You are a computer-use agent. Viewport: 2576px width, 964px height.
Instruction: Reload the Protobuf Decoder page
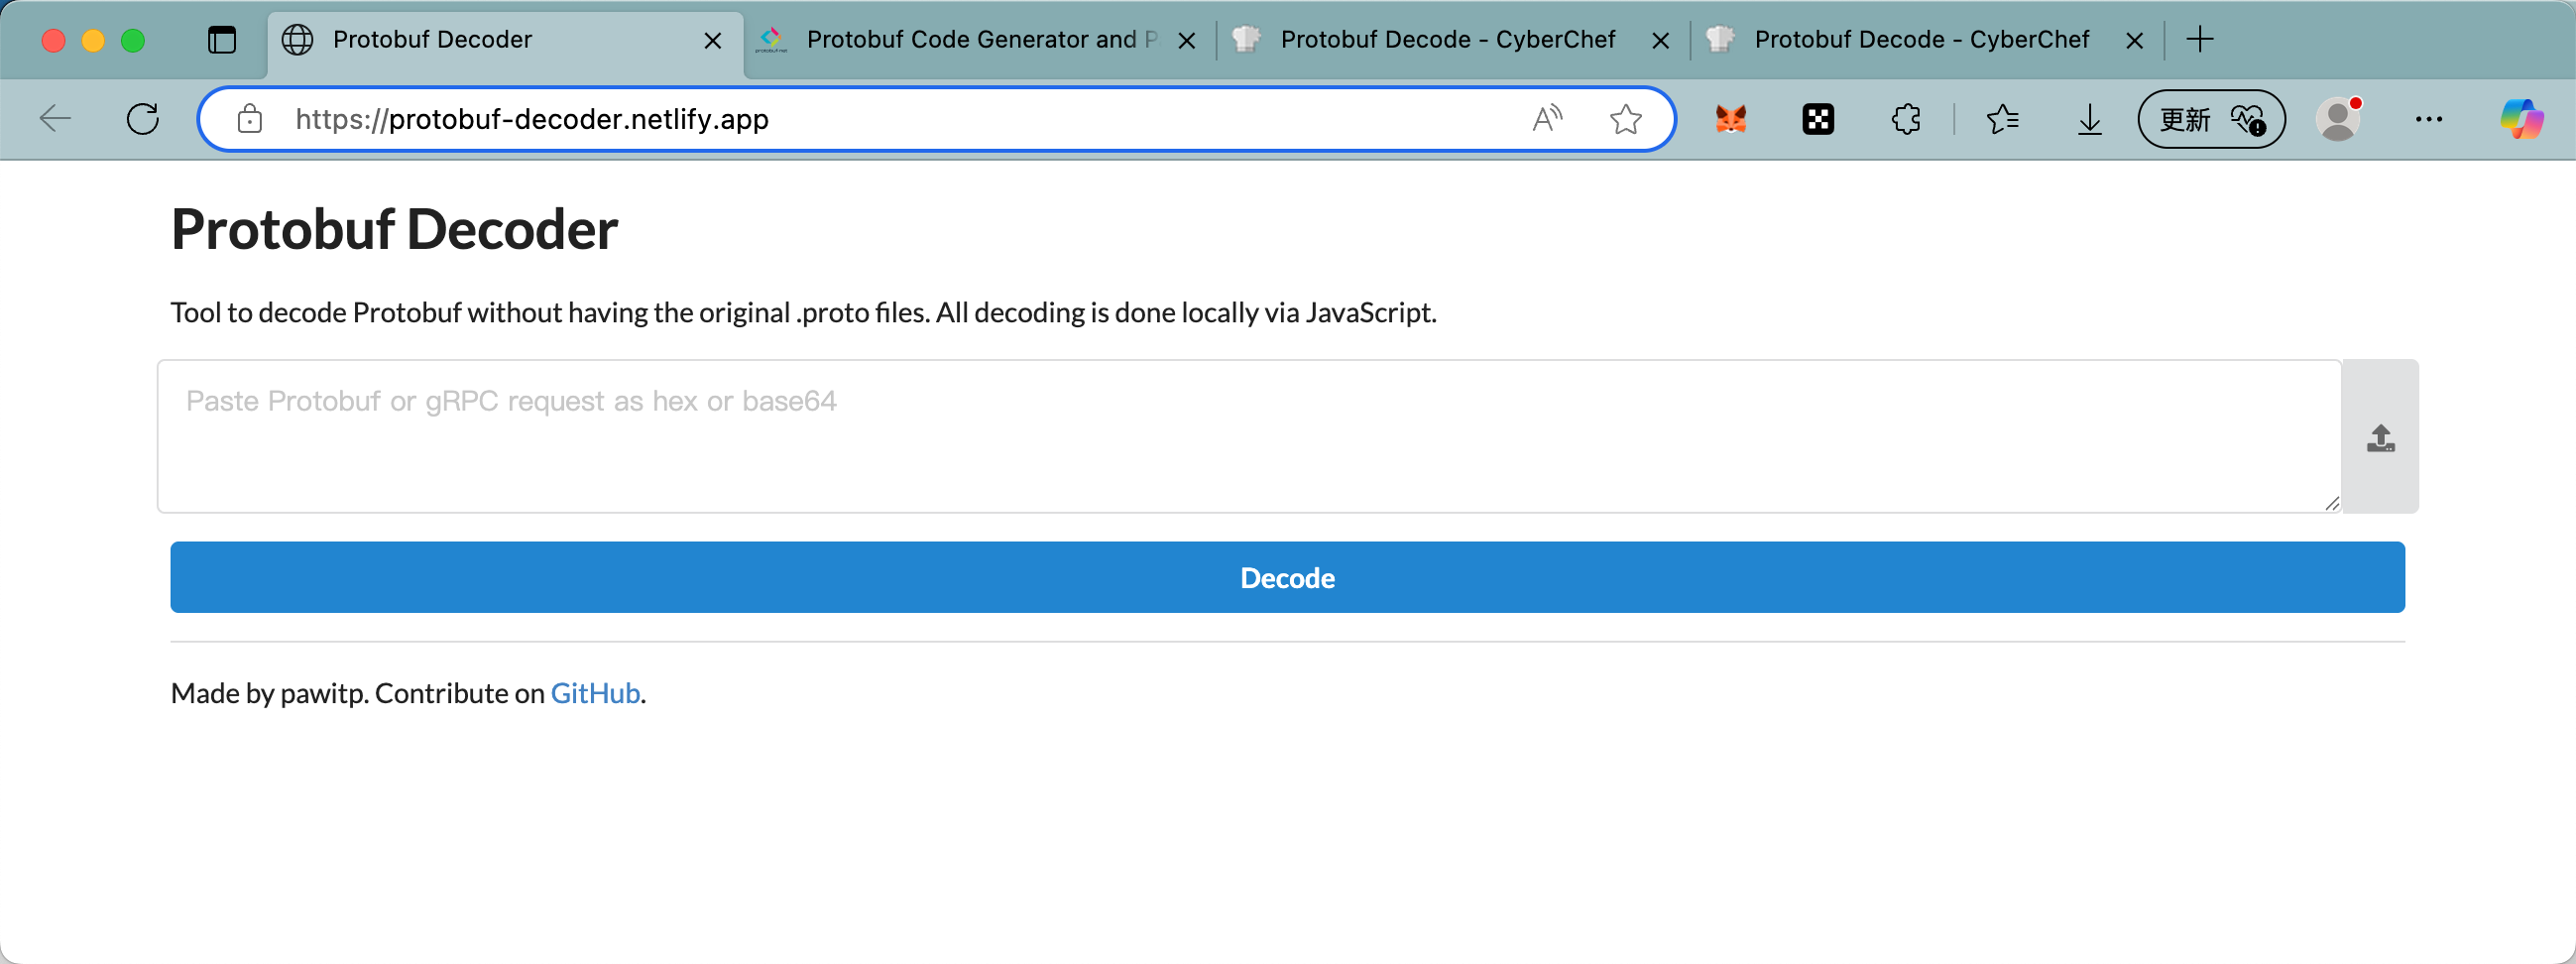click(x=143, y=118)
